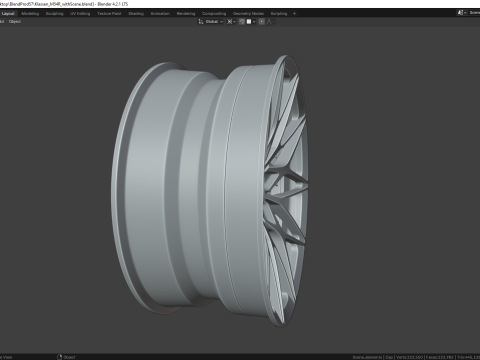Open the Global transform orientation dropdown
The height and width of the screenshot is (360, 480).
[x=211, y=22]
